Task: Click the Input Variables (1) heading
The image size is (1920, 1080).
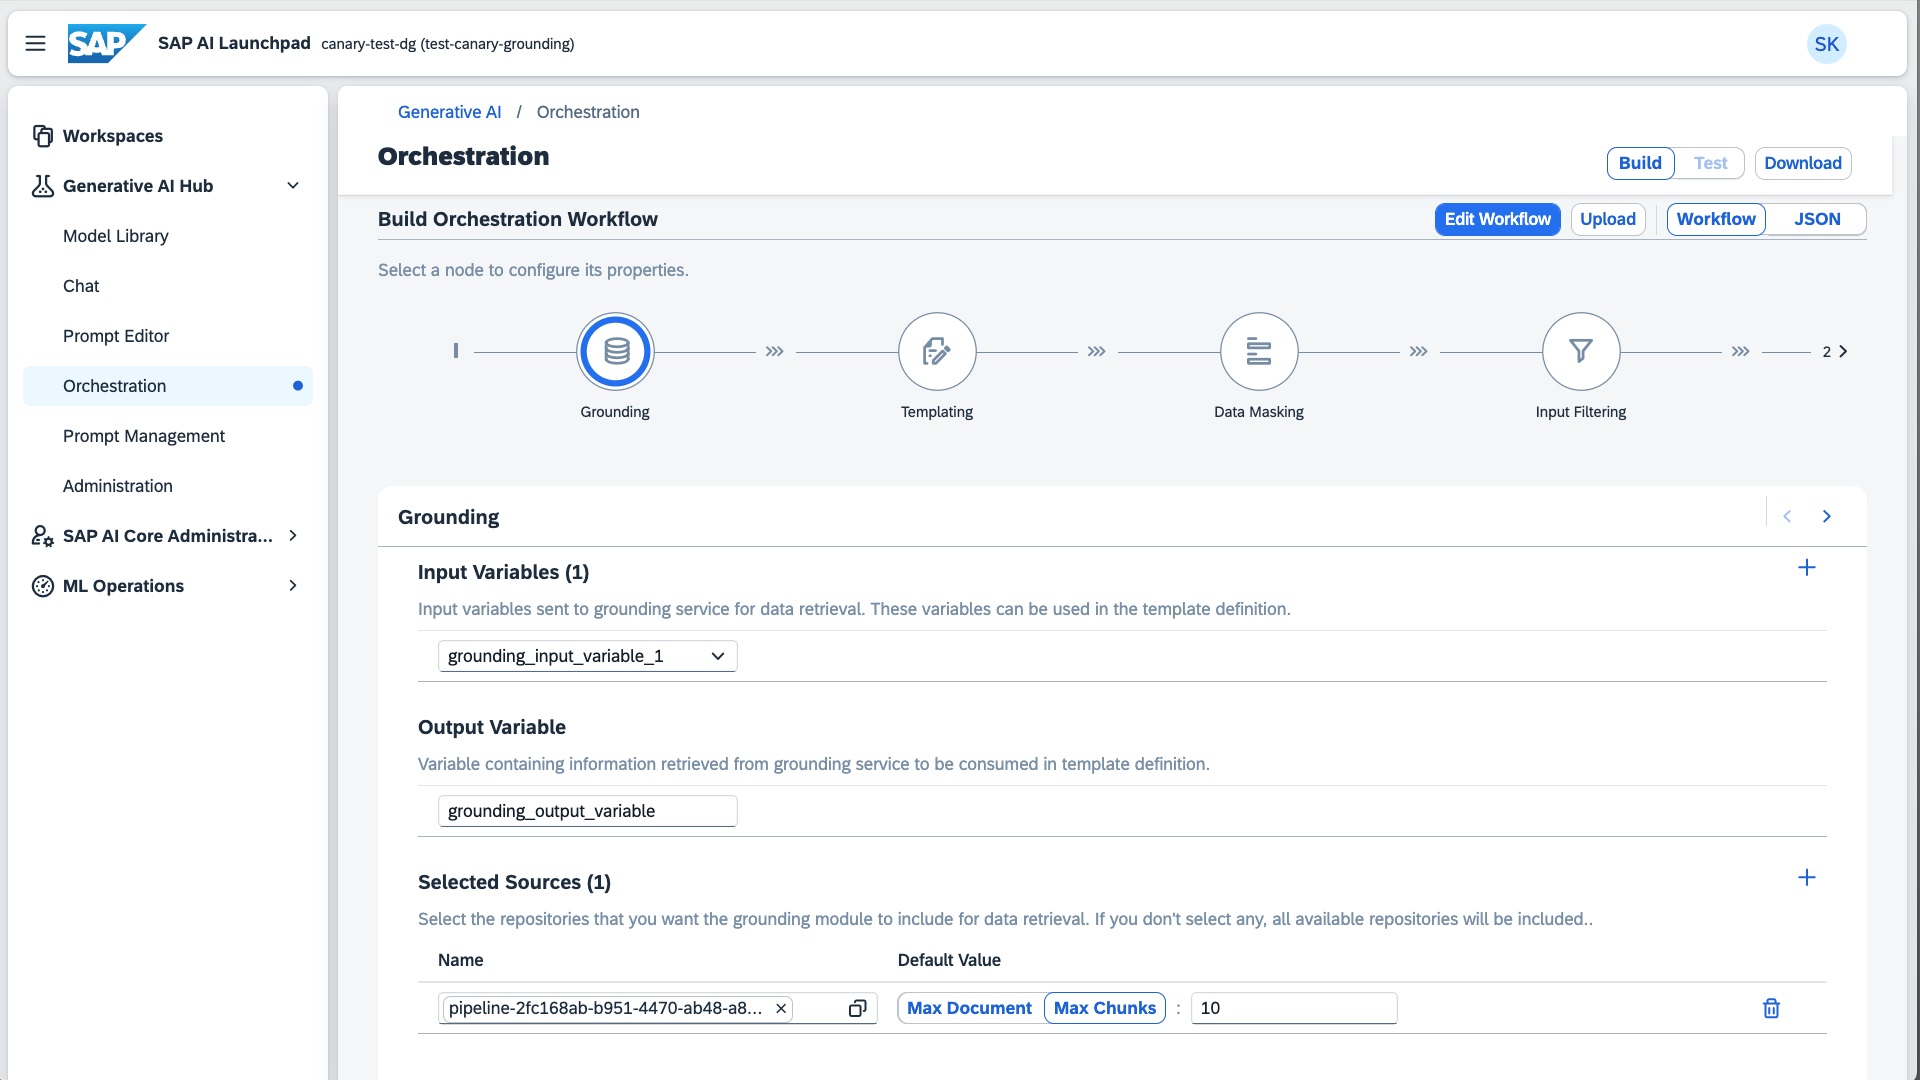Action: pos(503,572)
